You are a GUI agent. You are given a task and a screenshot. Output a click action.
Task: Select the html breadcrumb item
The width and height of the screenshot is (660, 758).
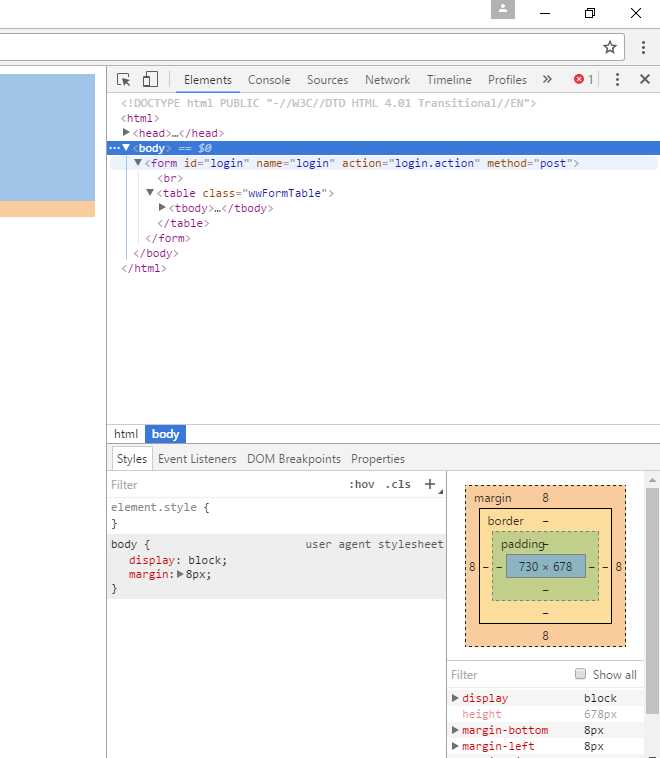[126, 434]
